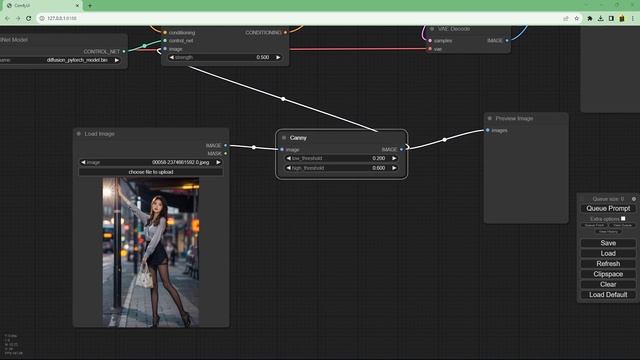Screen dimensions: 640x360
Task: Open the diffusion_pytorch_model.bin model selector
Action: (x=60, y=60)
